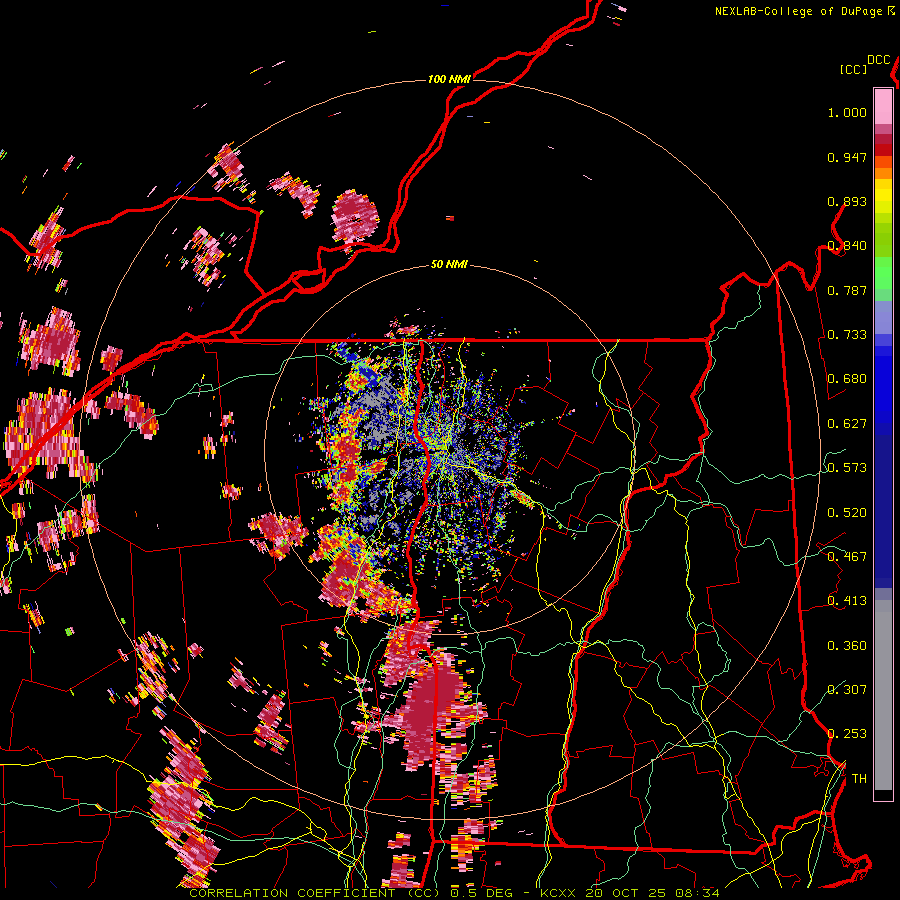Click the 0.520 color scale value

click(847, 513)
